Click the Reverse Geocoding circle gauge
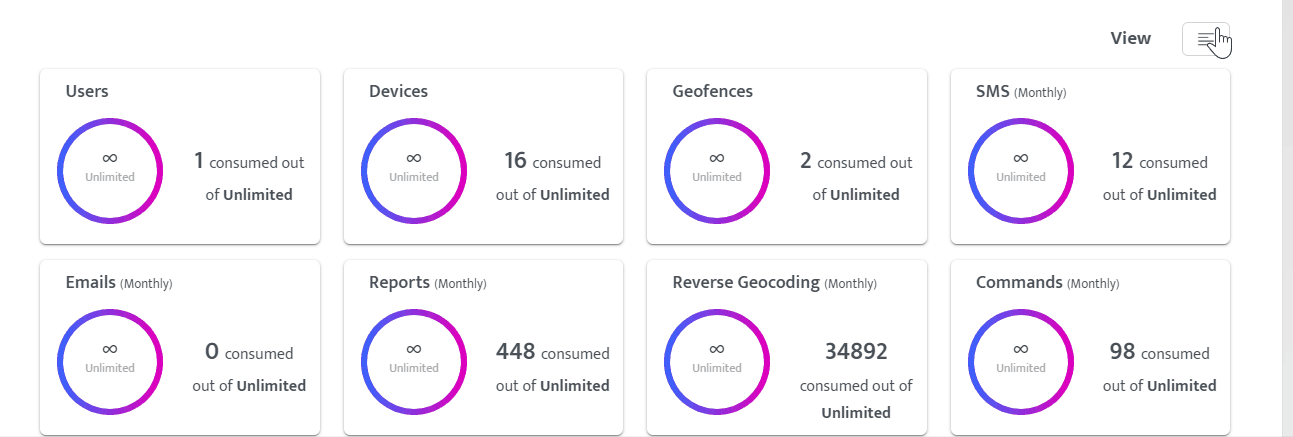 click(x=717, y=361)
